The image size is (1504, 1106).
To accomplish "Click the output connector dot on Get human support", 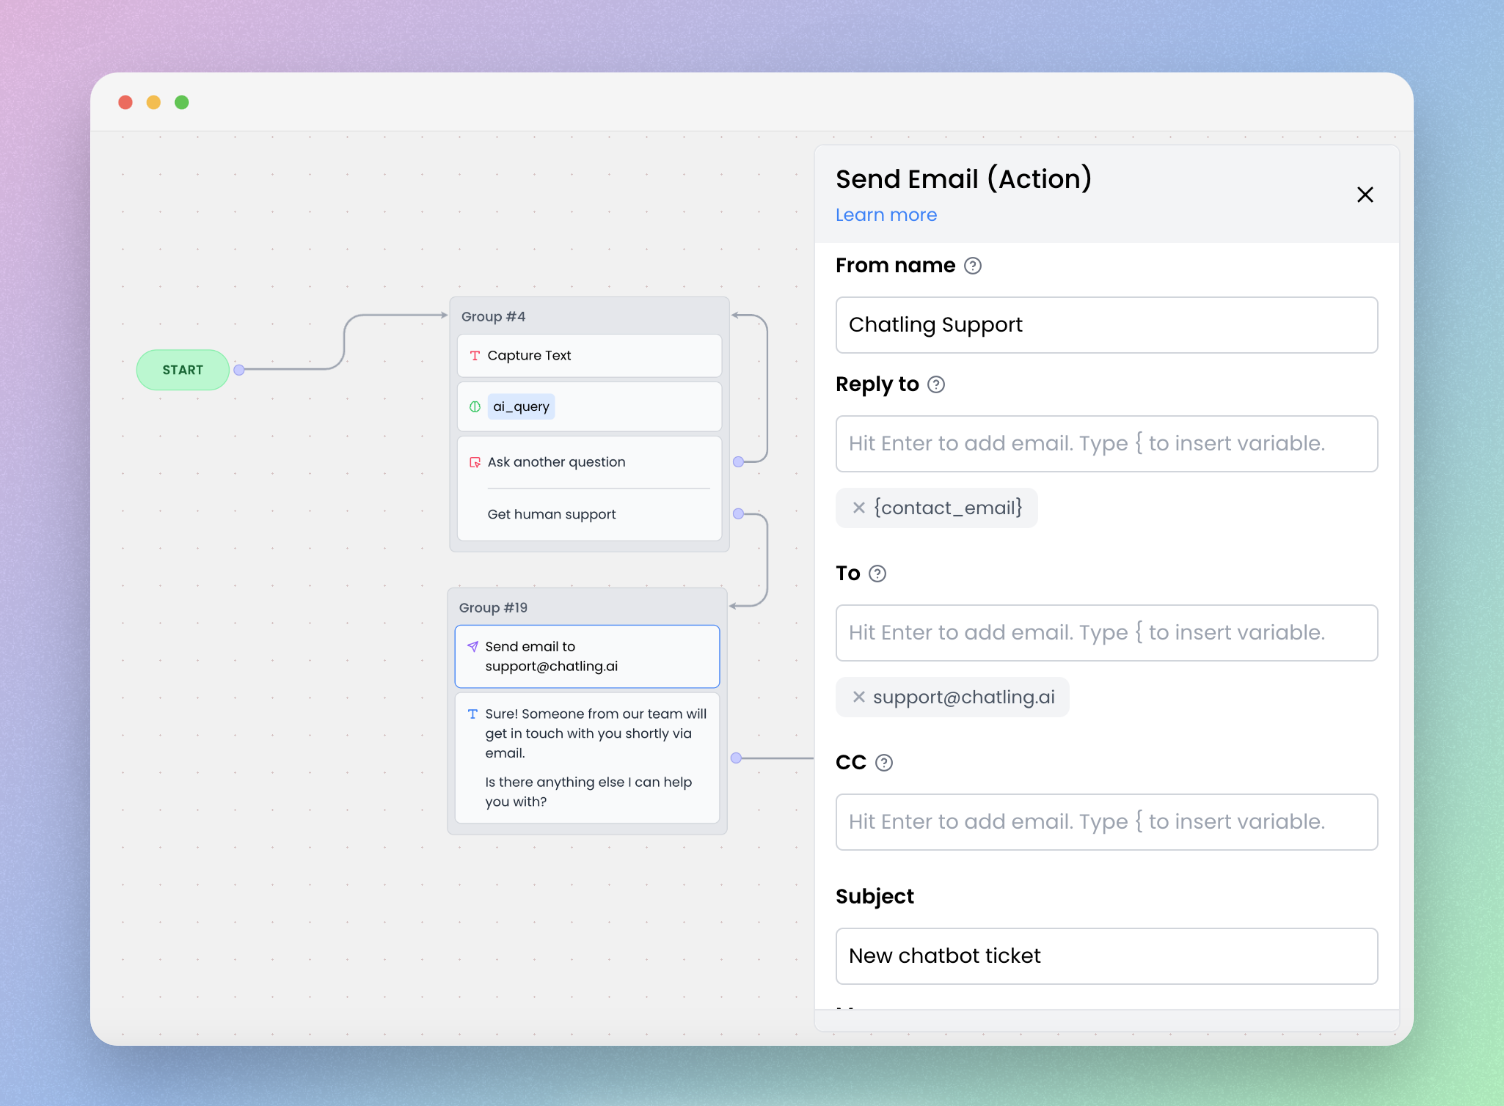I will click(737, 513).
